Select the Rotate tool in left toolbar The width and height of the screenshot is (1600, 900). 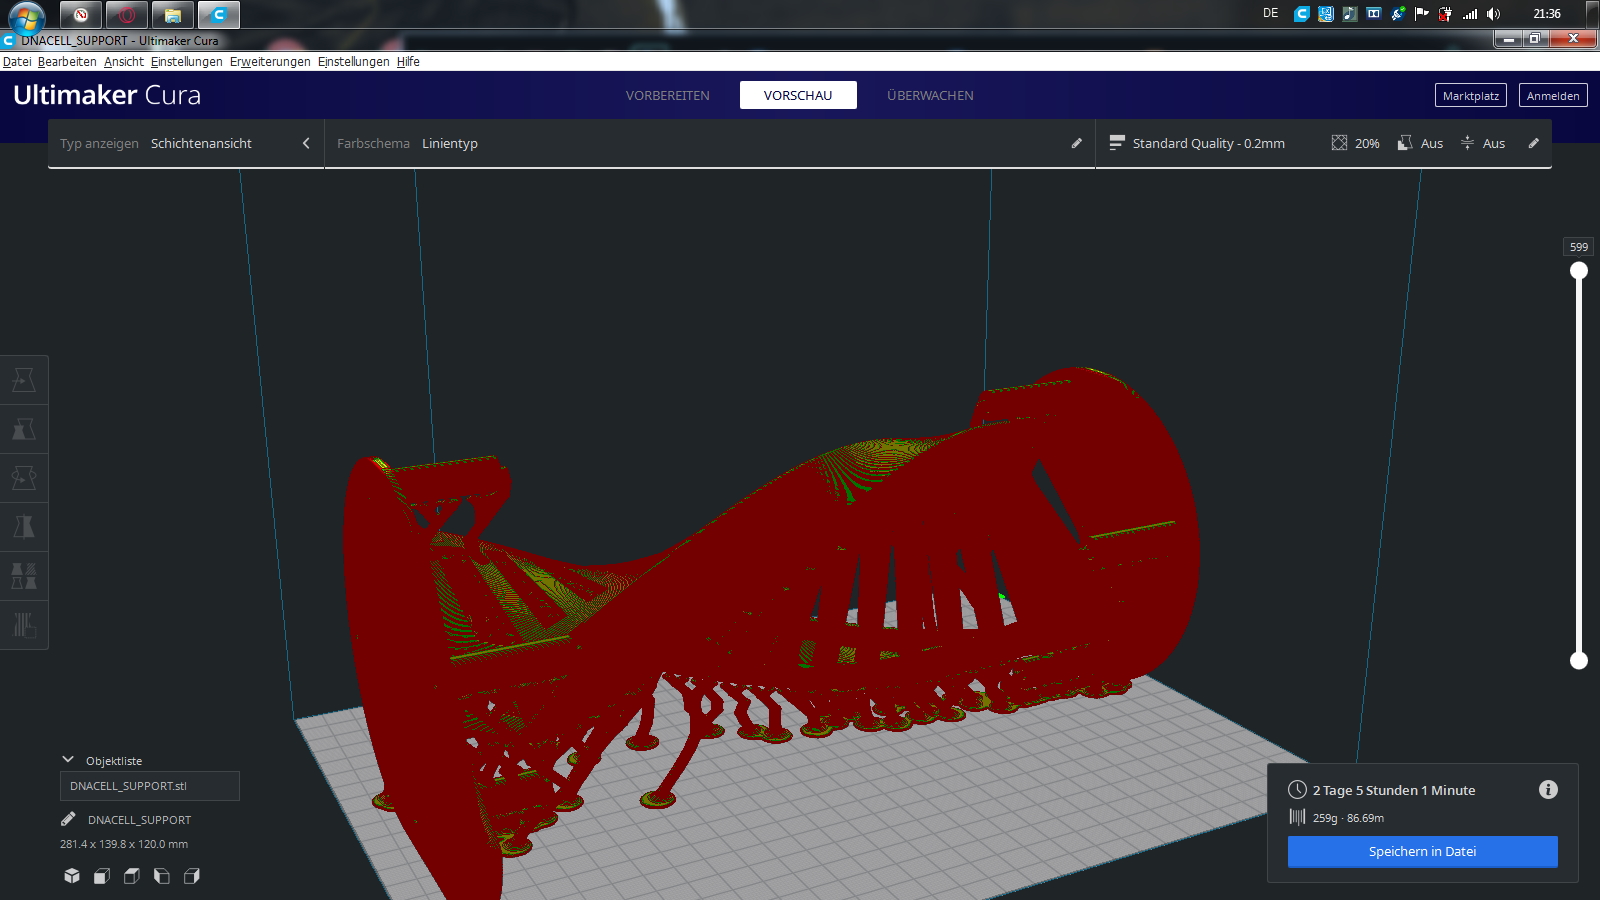pyautogui.click(x=24, y=478)
